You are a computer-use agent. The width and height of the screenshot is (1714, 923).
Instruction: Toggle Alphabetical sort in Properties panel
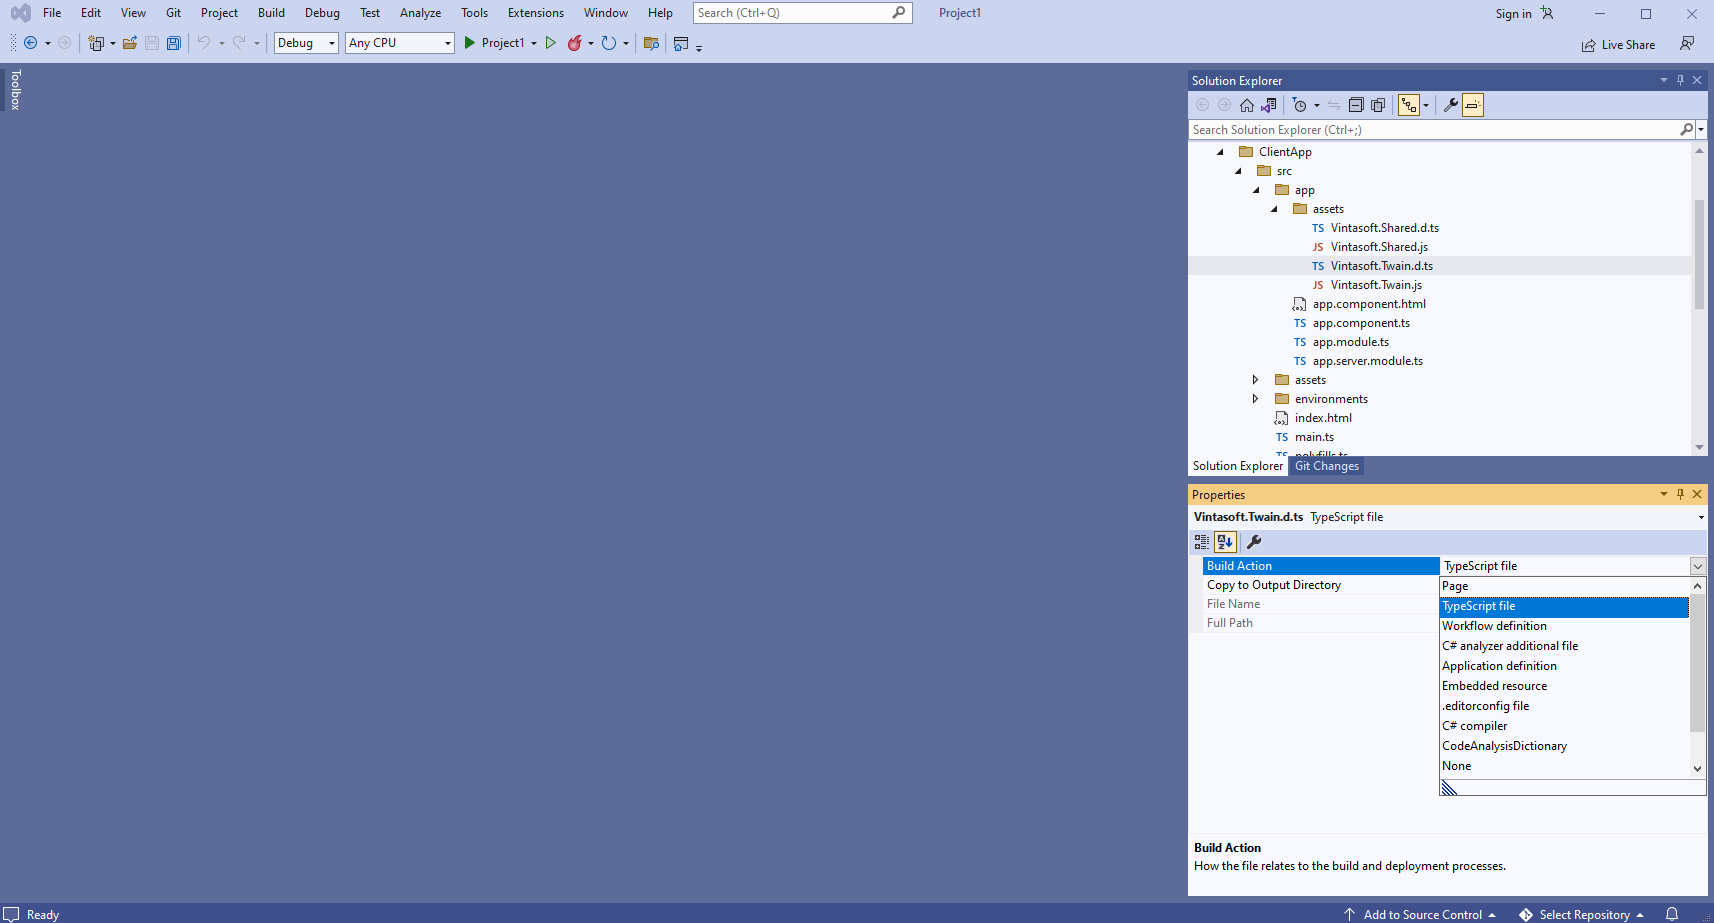point(1225,542)
